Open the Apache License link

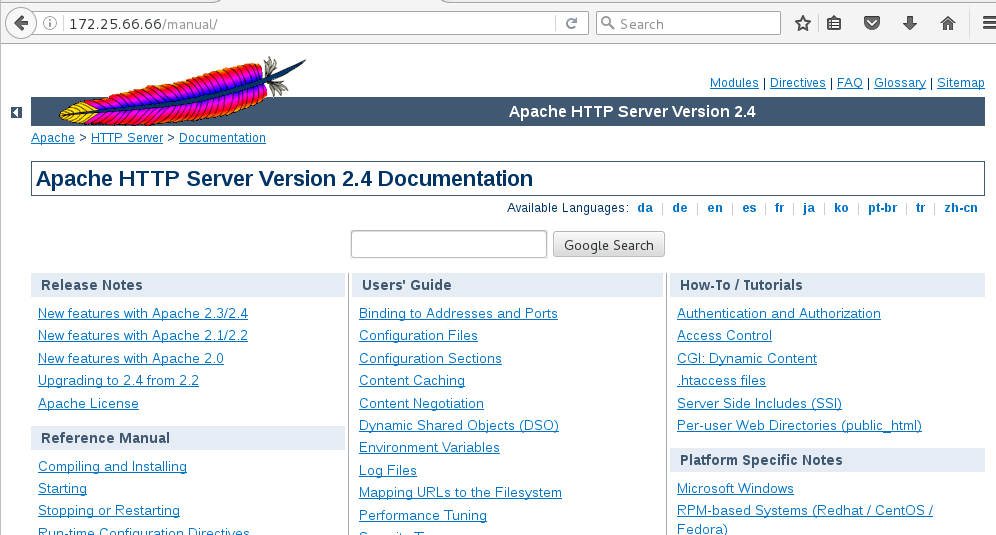click(88, 403)
